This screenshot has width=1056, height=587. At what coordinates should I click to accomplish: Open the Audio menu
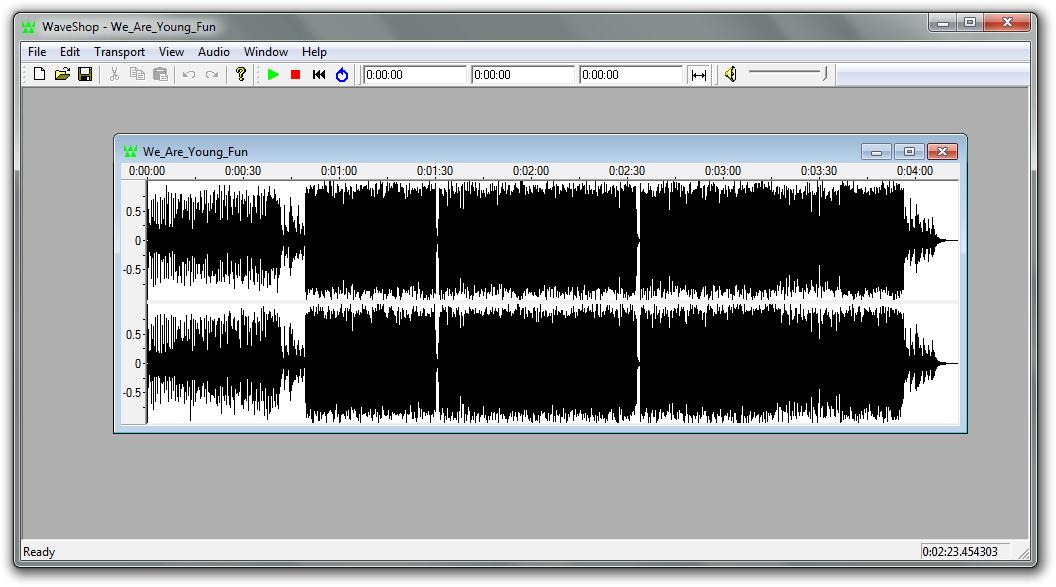pos(213,52)
